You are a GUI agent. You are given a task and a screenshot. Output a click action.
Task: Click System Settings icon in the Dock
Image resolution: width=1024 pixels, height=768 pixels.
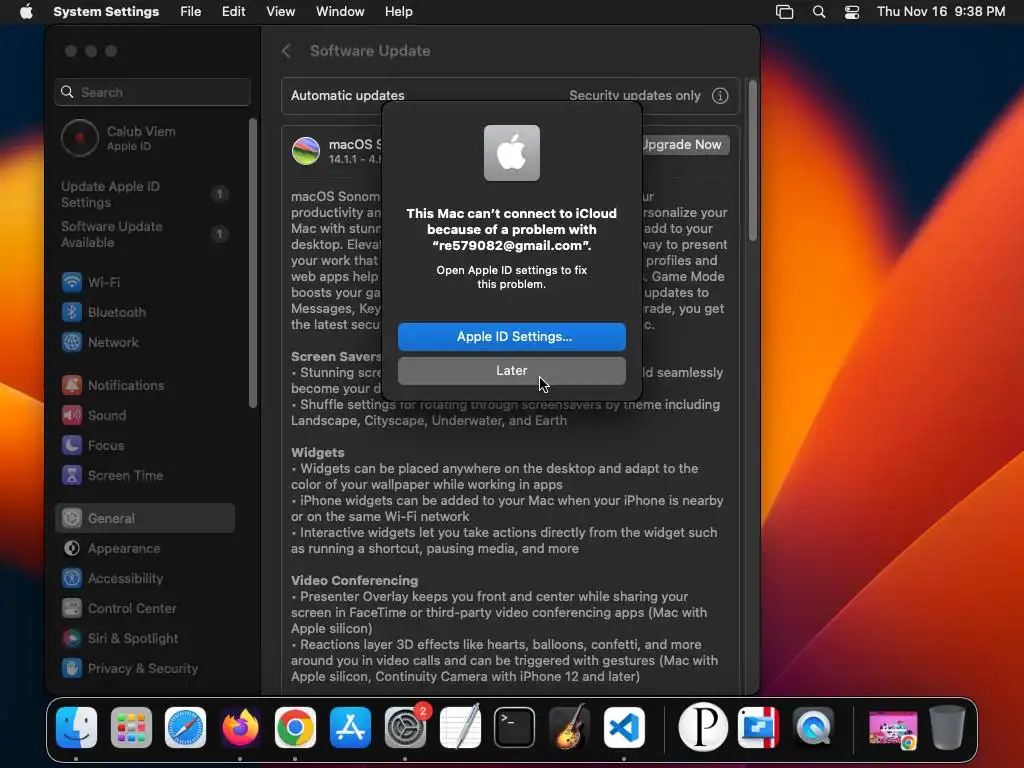[405, 727]
